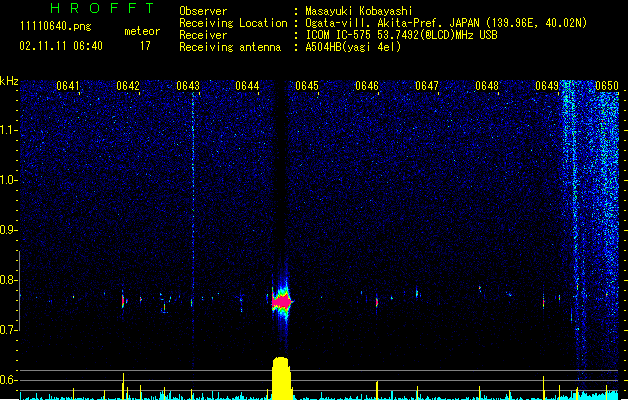This screenshot has width=629, height=400.
Task: Click the 0648 time marker
Action: (487, 86)
